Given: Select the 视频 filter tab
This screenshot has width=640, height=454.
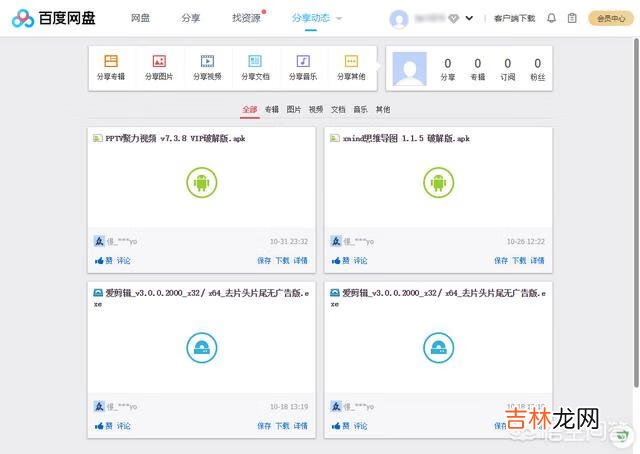Looking at the screenshot, I should point(316,109).
